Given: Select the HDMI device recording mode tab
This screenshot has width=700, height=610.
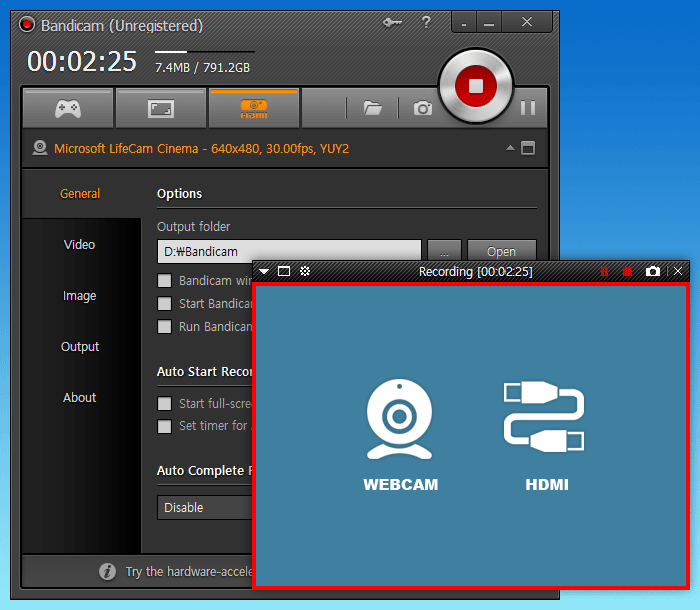Looking at the screenshot, I should 254,109.
